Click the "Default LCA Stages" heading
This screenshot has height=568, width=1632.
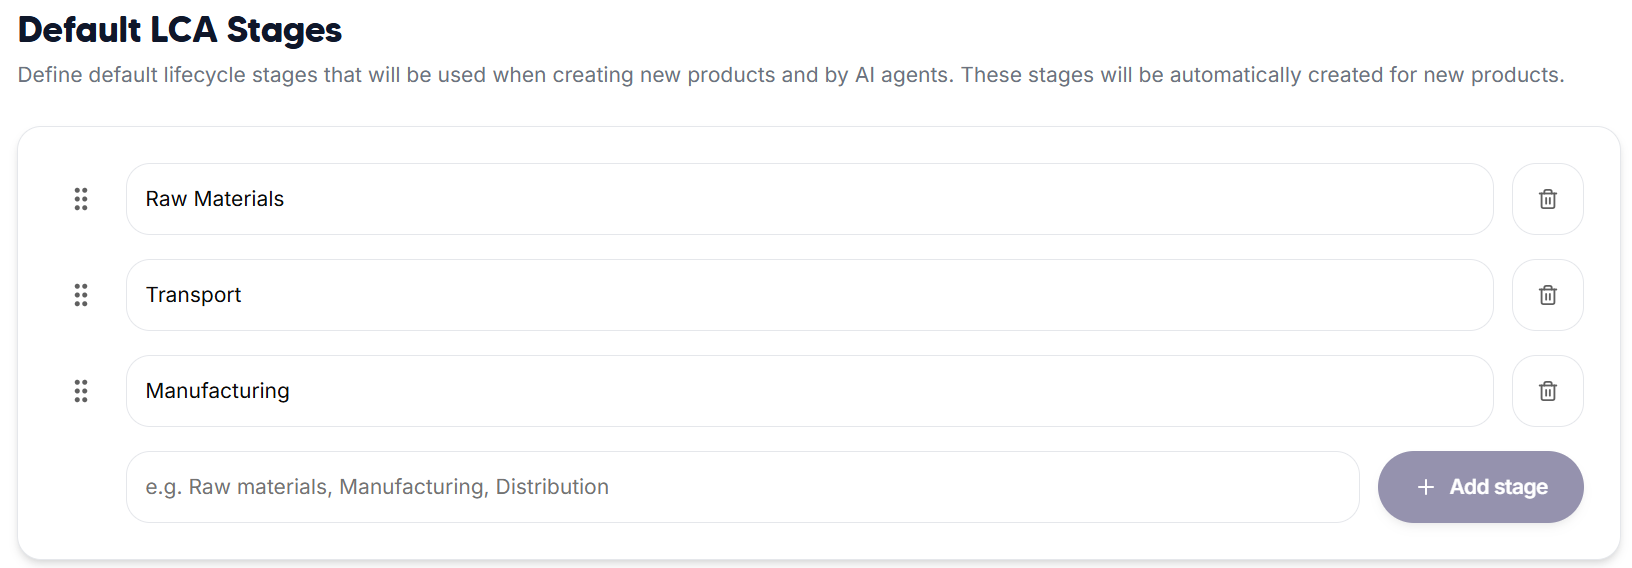(x=180, y=30)
